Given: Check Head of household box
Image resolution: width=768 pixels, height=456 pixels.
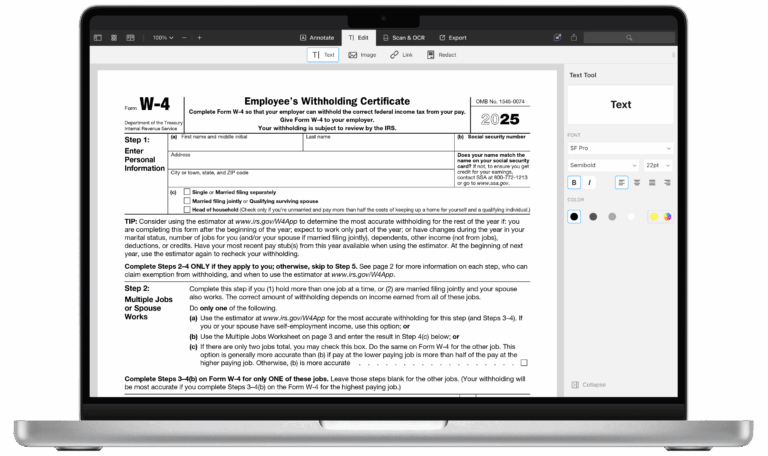Looking at the screenshot, I should 187,210.
